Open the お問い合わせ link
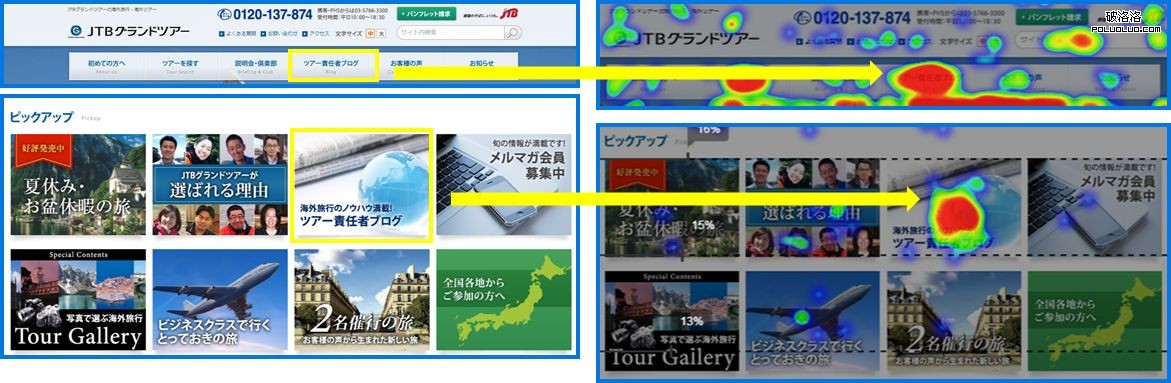 (280, 34)
